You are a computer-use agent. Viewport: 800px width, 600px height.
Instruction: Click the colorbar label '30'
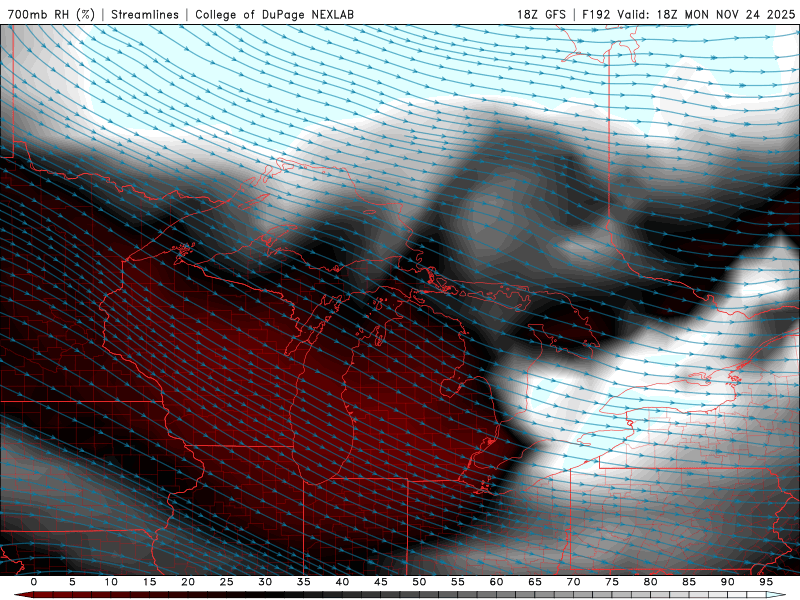[x=265, y=582]
